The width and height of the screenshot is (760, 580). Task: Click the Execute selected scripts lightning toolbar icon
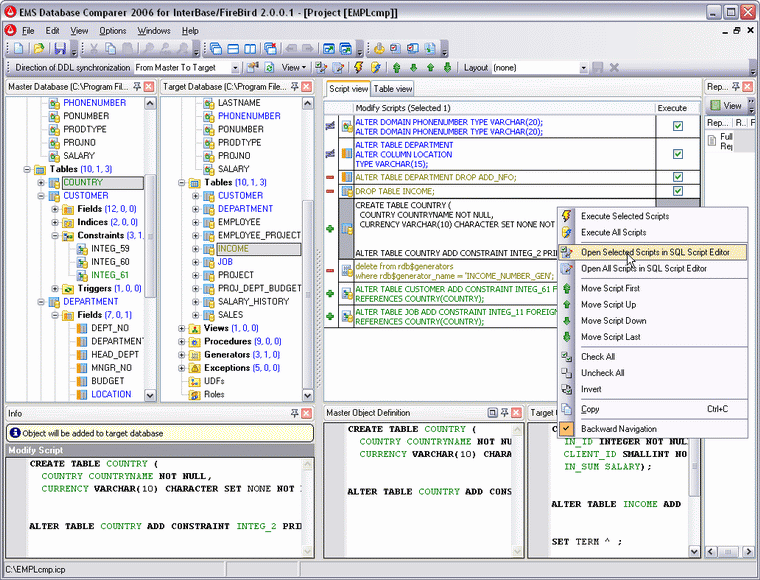358,67
